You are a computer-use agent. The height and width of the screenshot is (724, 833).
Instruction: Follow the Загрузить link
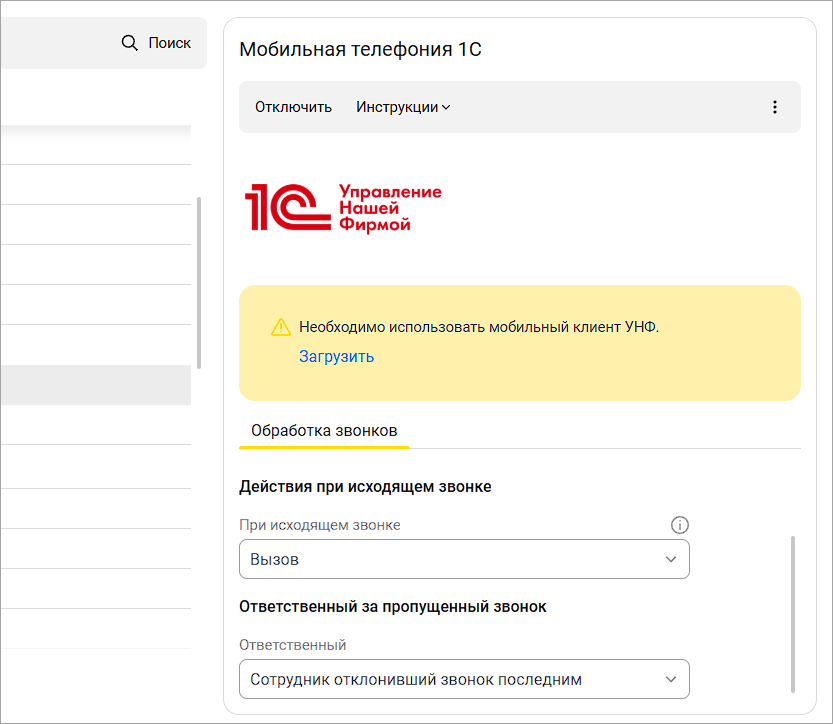(336, 356)
